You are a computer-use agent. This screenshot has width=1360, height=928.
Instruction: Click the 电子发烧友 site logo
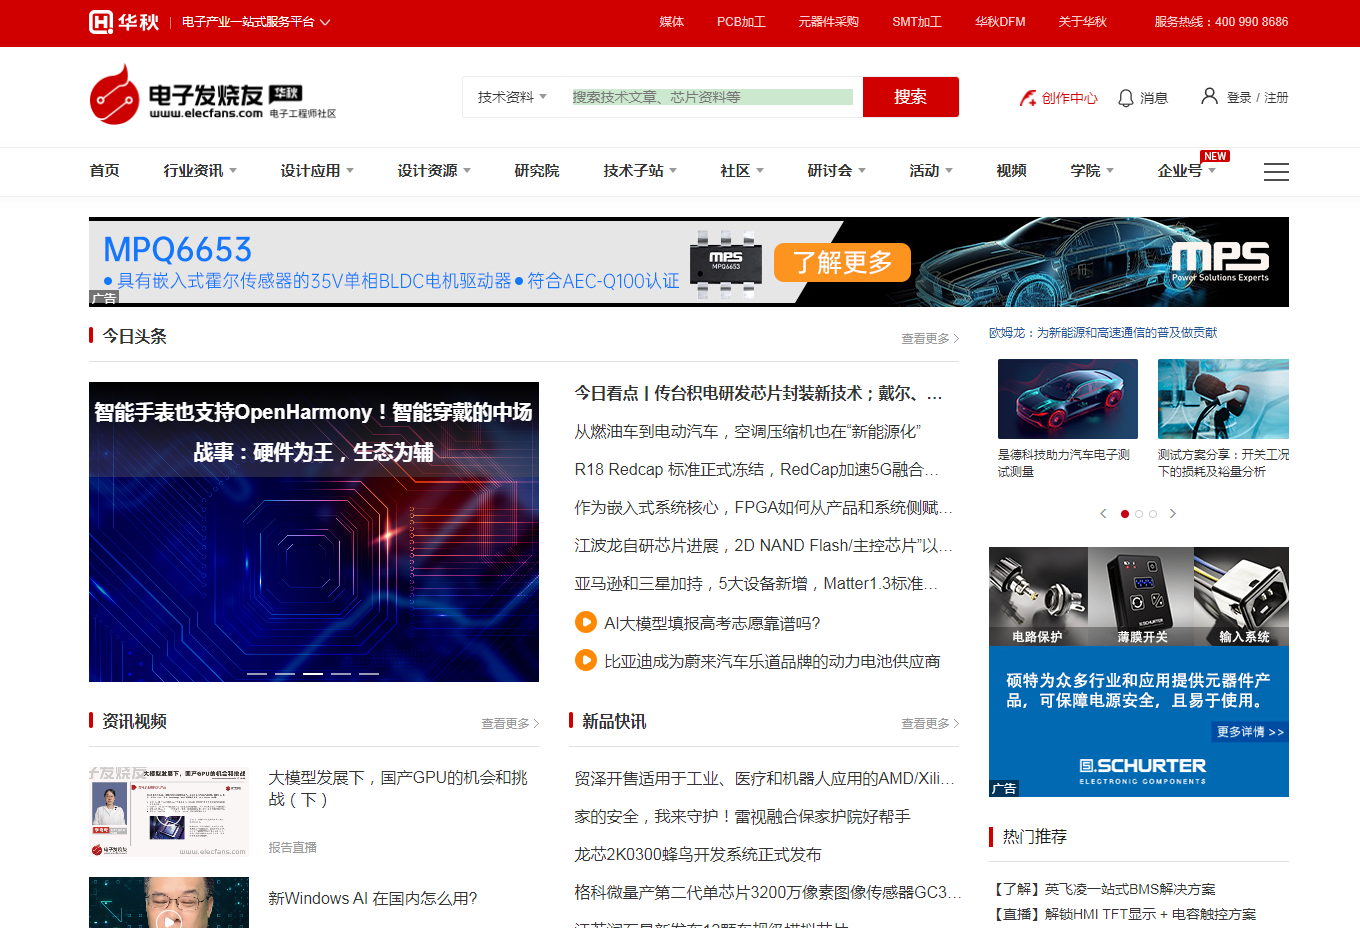point(212,94)
